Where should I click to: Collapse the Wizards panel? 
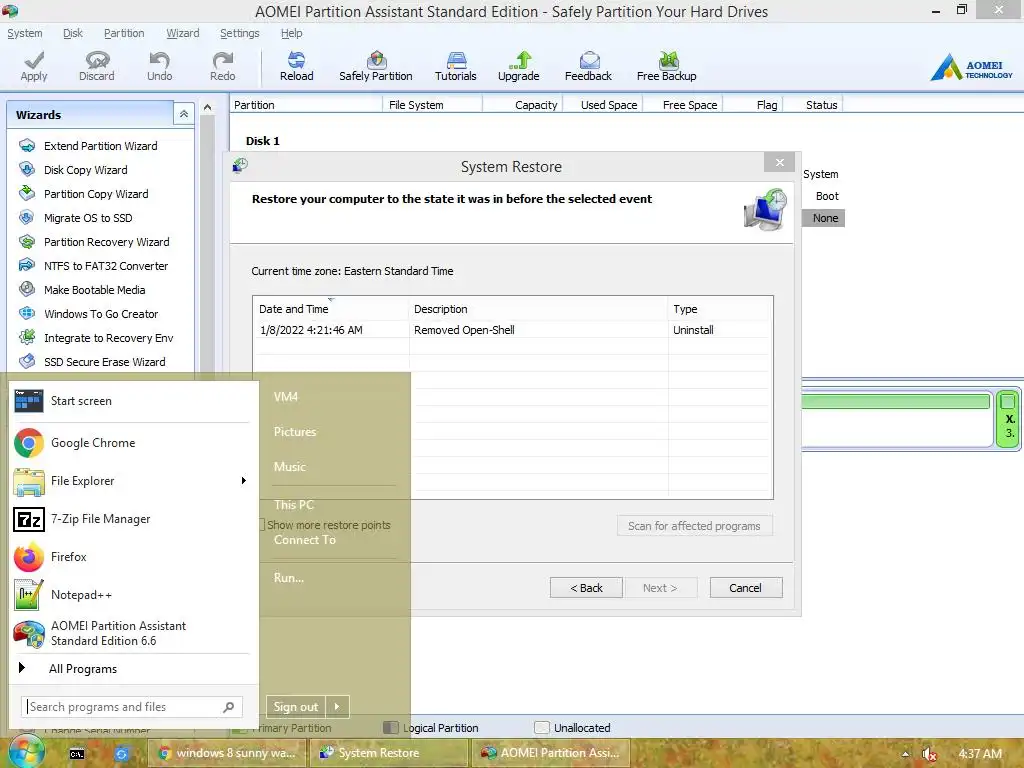coord(184,114)
